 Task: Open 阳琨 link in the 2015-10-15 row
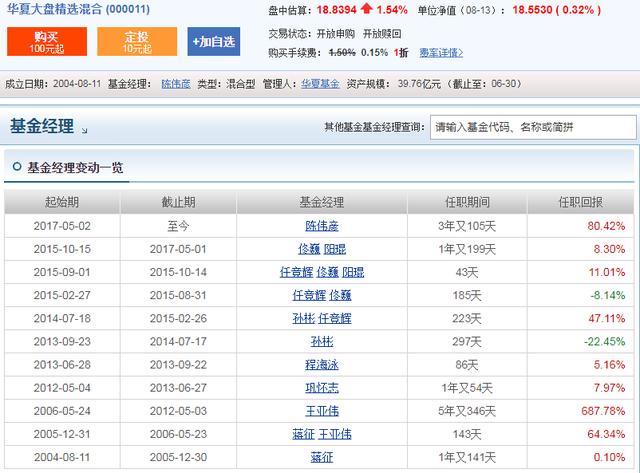pyautogui.click(x=335, y=249)
